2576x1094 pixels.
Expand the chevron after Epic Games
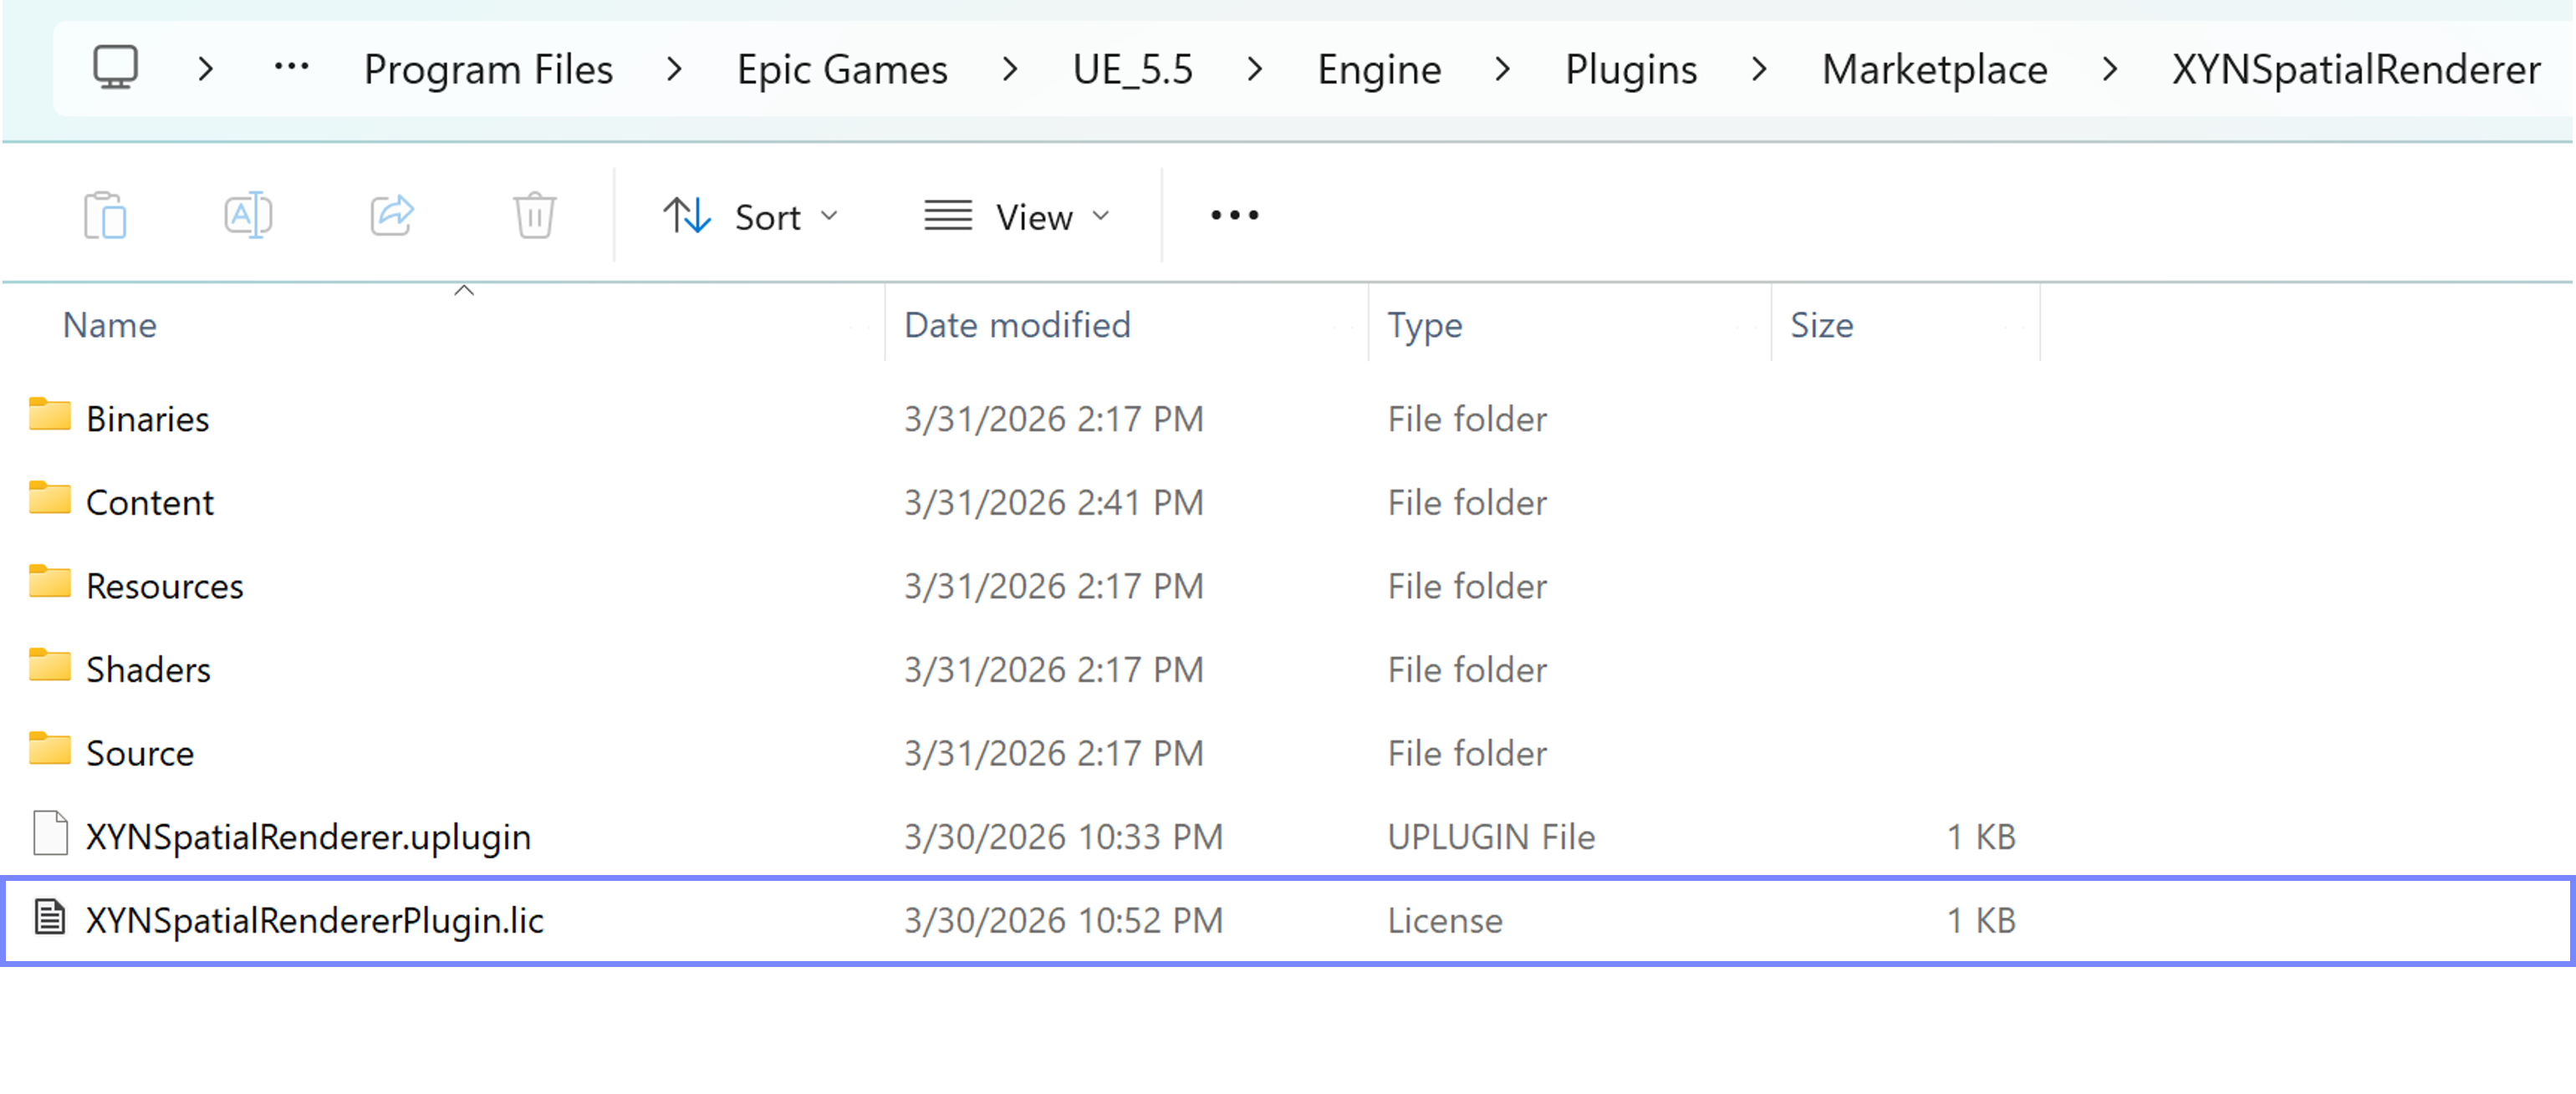[x=1010, y=69]
